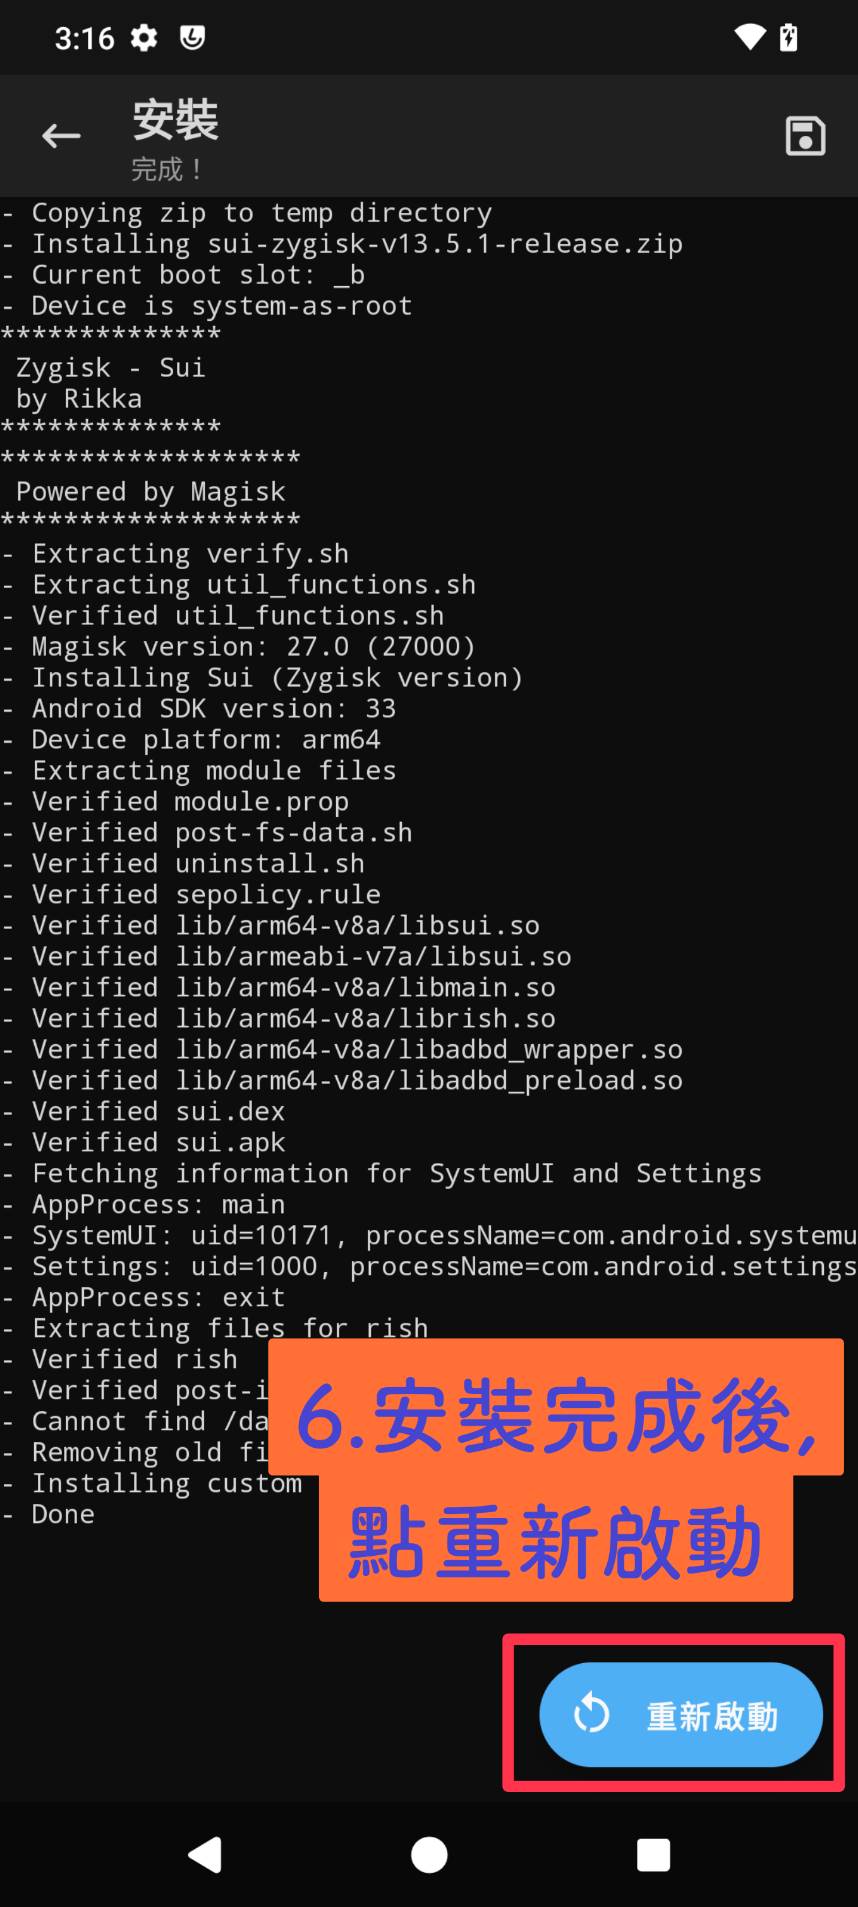Tap the settings gear in the status bar

click(145, 38)
